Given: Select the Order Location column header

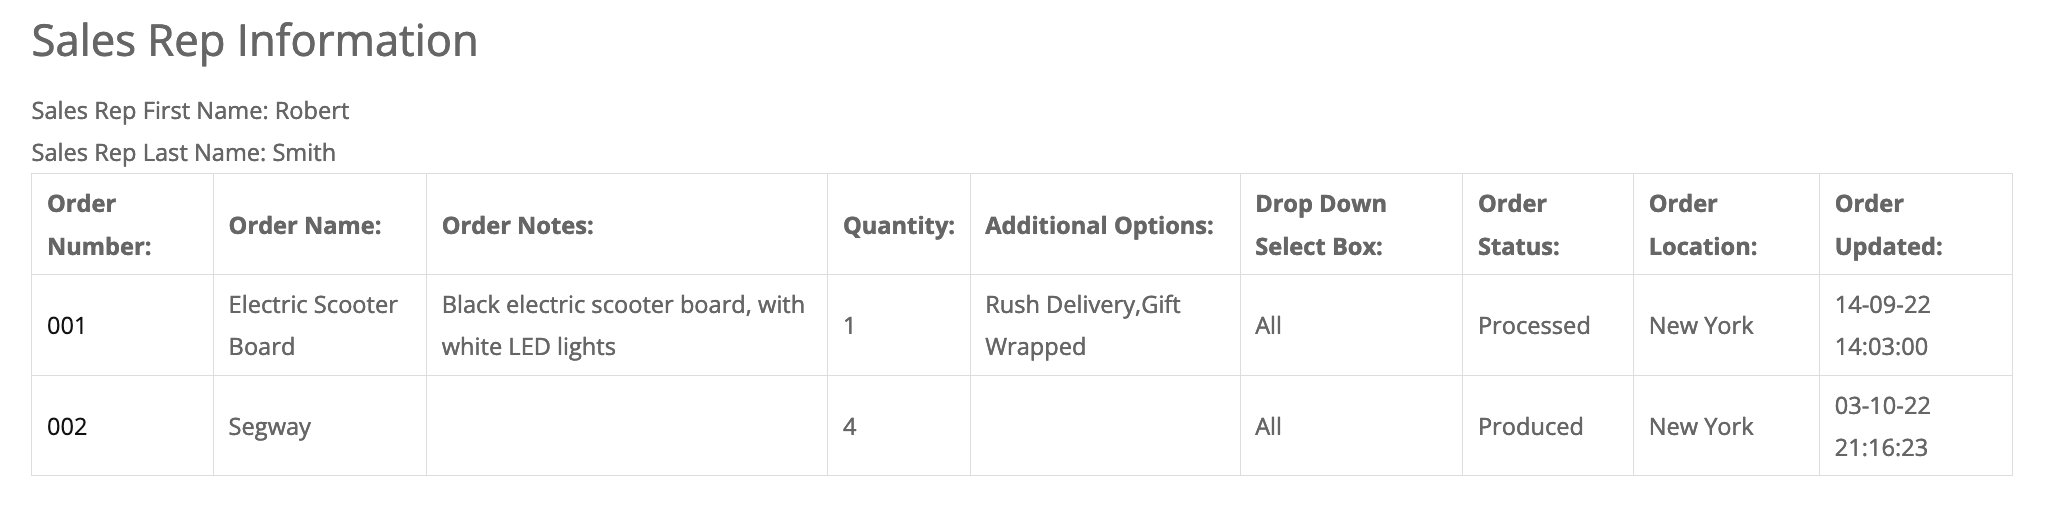Looking at the screenshot, I should [1703, 225].
